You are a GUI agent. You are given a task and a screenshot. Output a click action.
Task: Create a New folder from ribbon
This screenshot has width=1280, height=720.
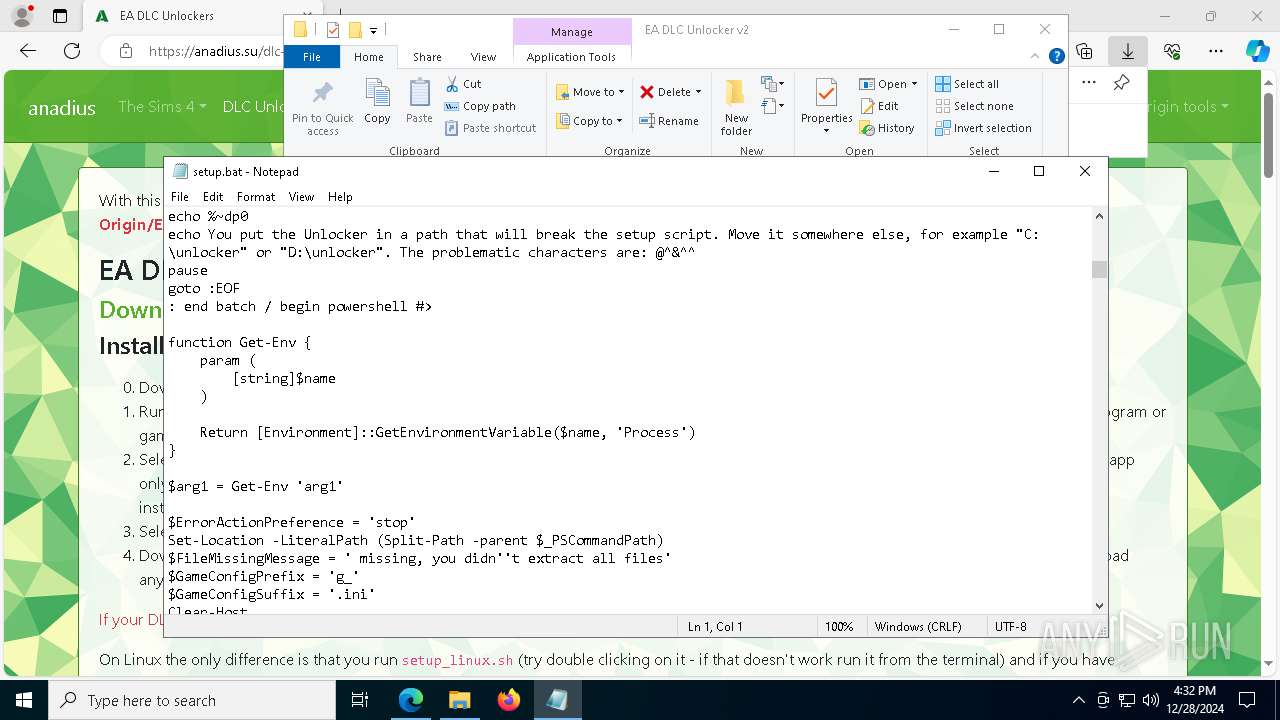pos(736,108)
